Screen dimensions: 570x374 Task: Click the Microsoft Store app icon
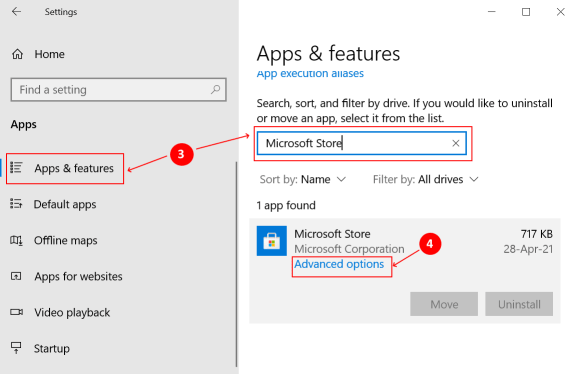[x=272, y=241]
